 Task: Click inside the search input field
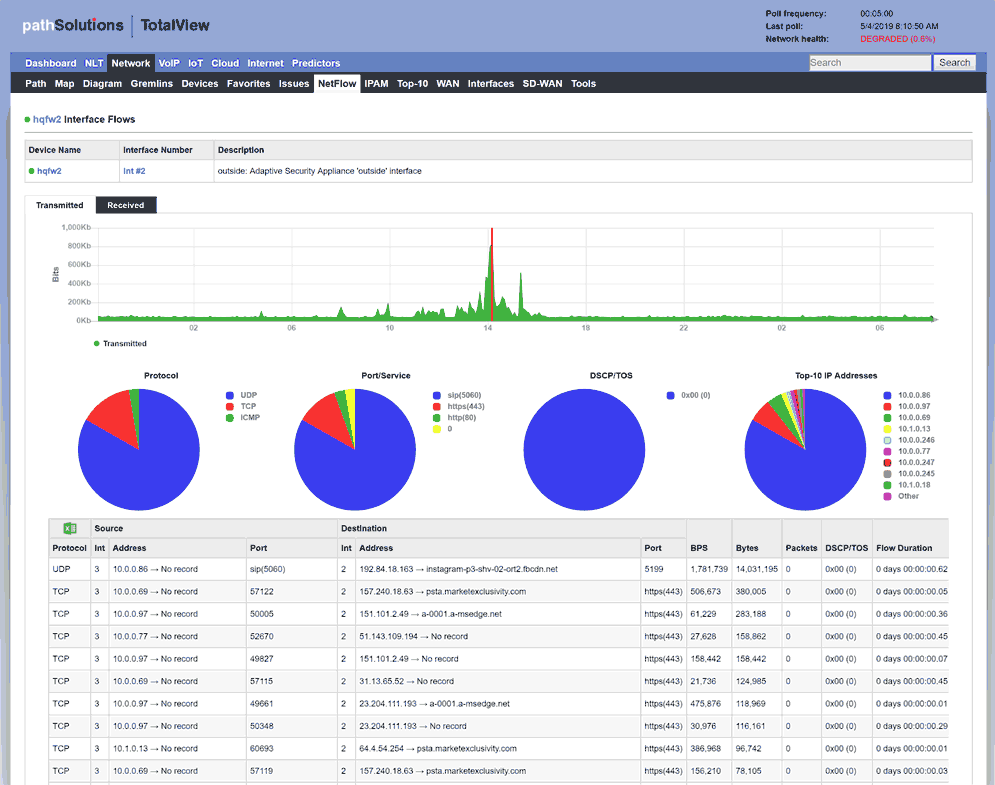pyautogui.click(x=870, y=62)
